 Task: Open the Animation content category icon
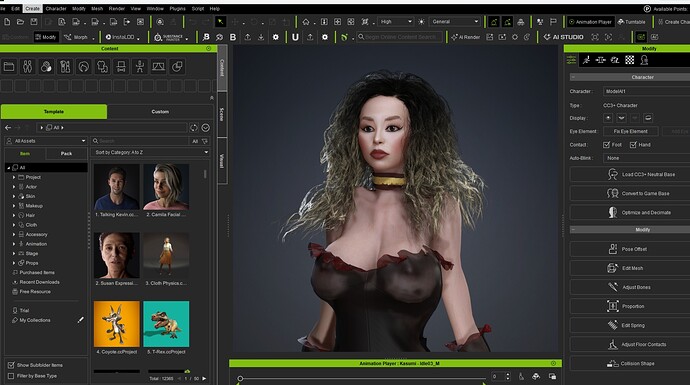pos(140,67)
